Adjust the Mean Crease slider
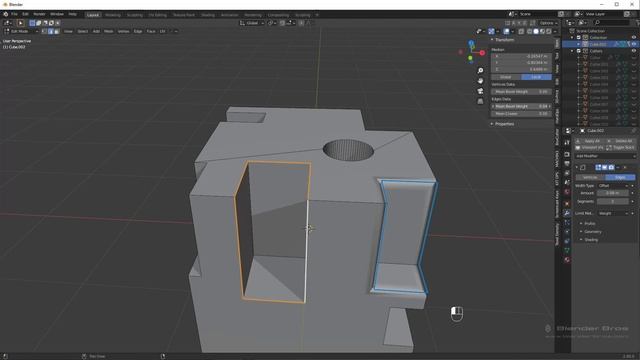Screen dimensions: 640x360 tap(522, 113)
